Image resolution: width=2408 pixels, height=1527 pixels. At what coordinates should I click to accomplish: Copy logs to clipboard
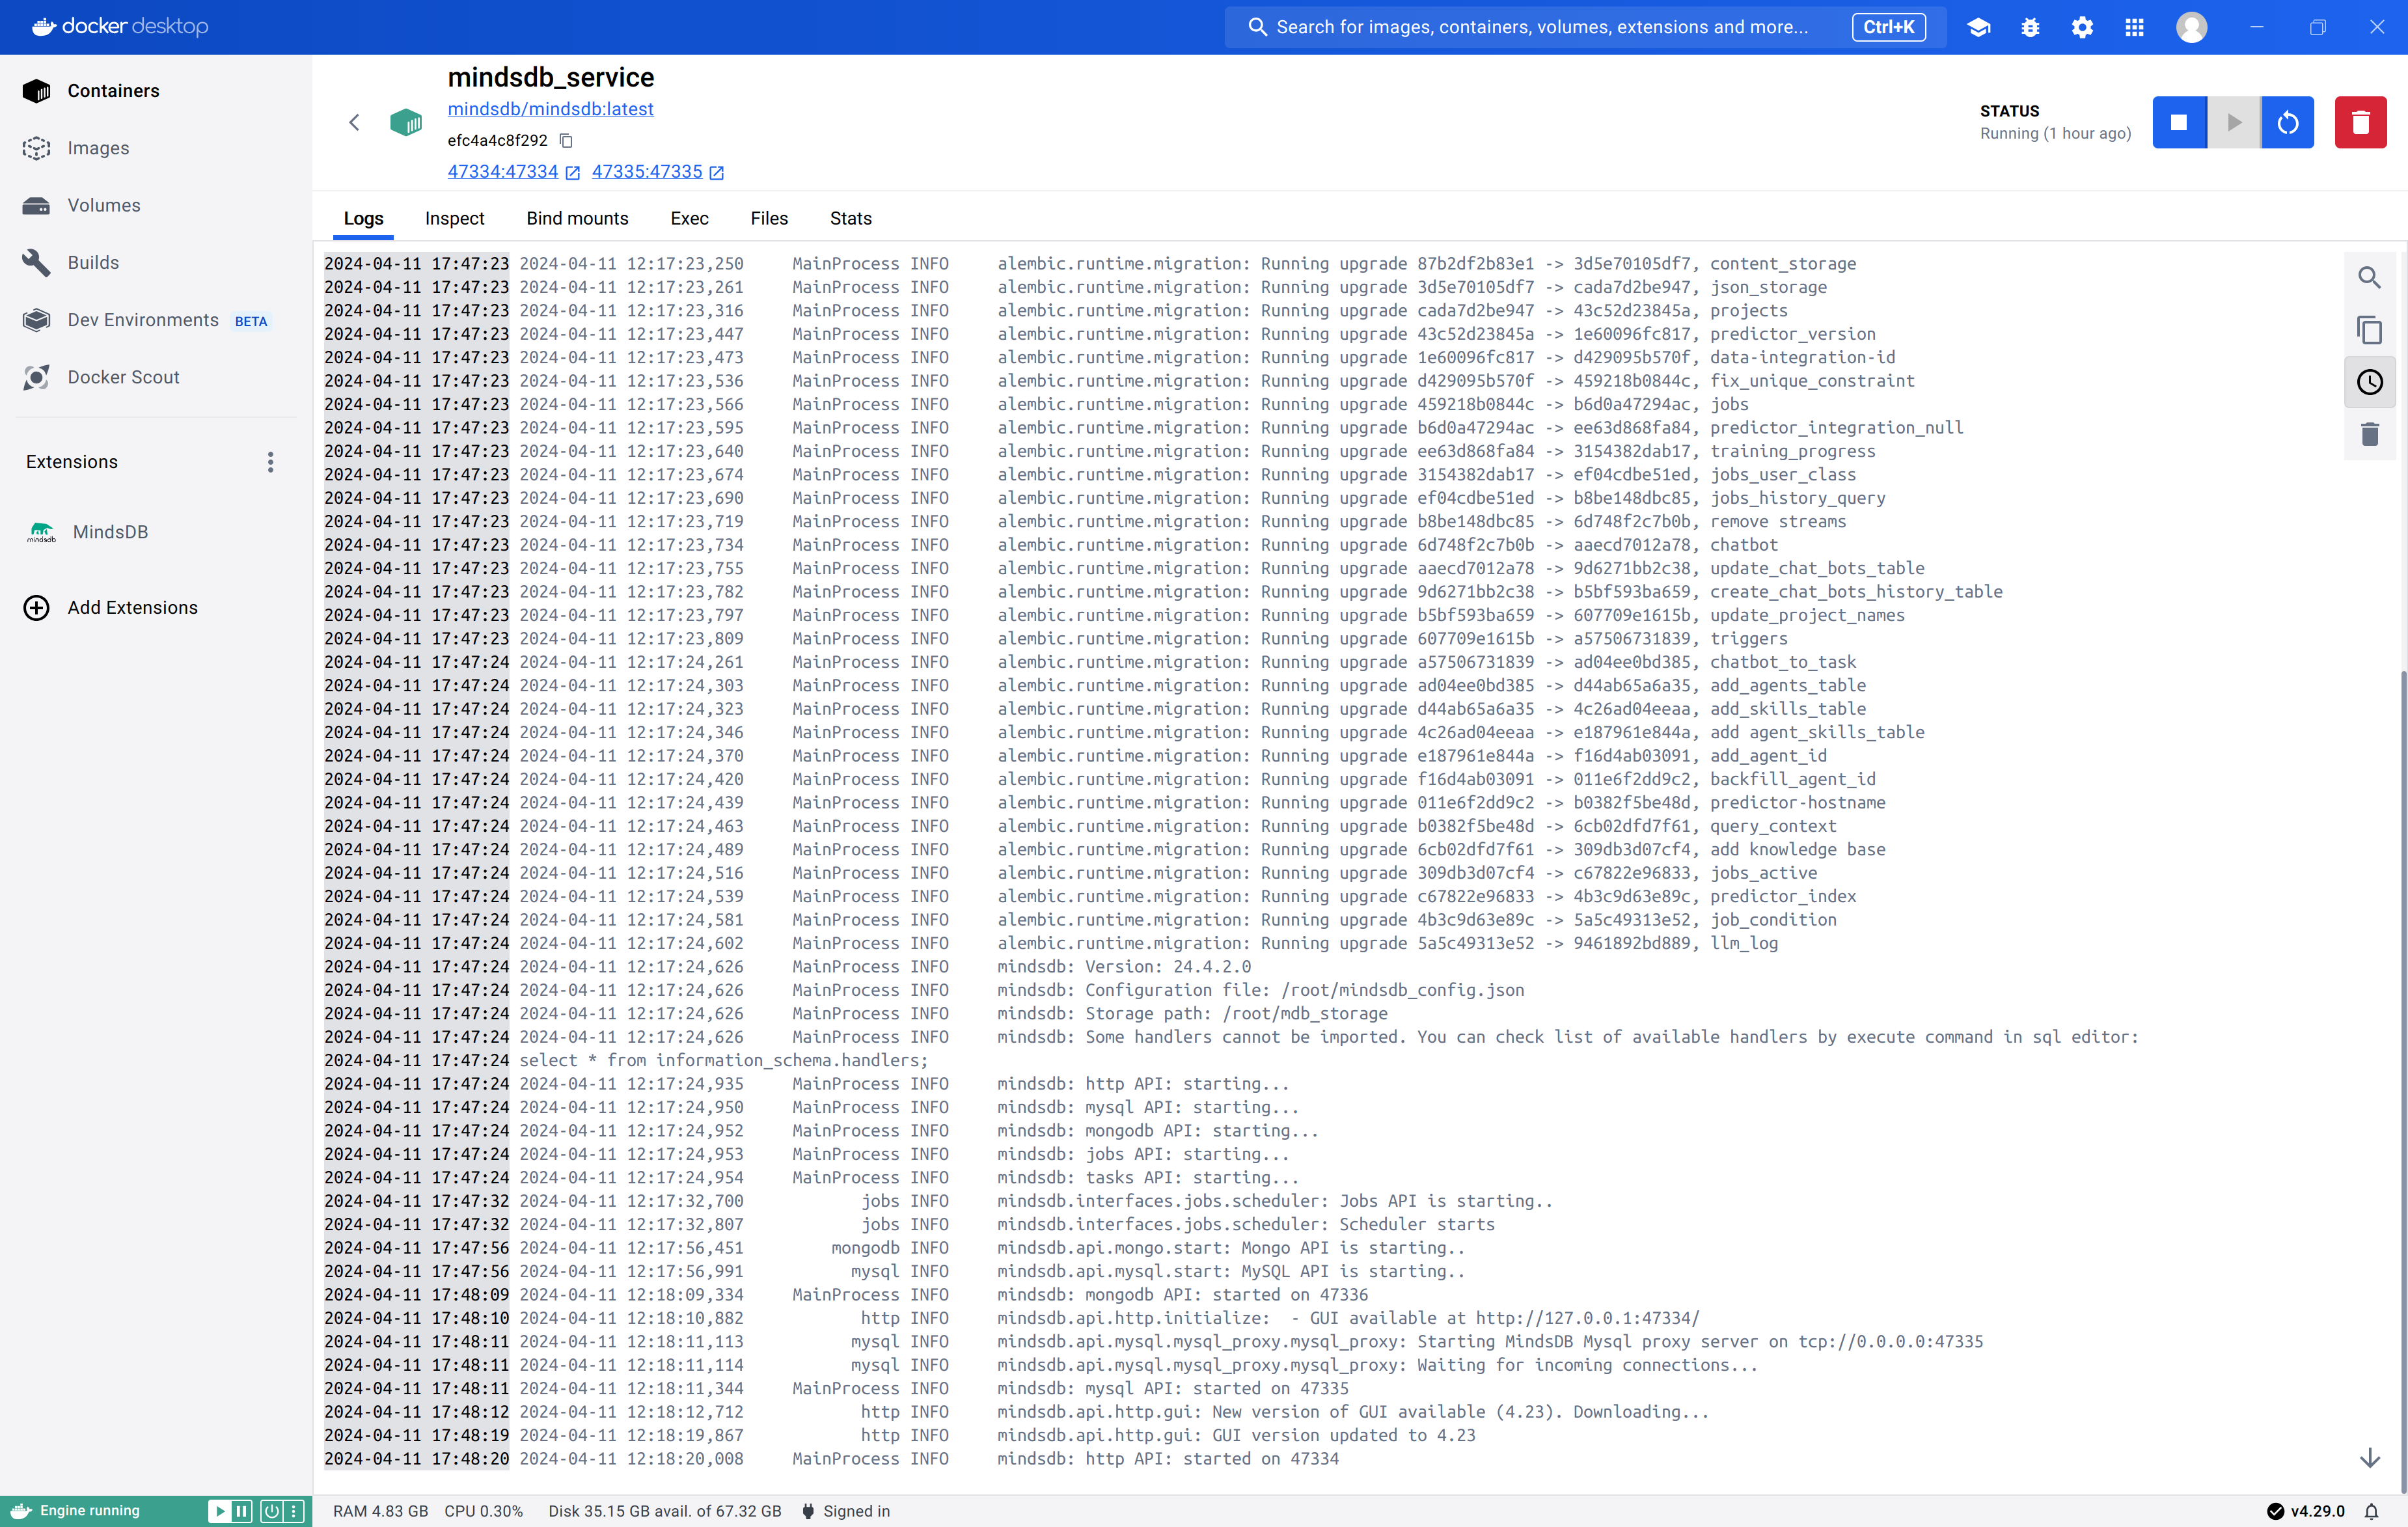point(2369,330)
